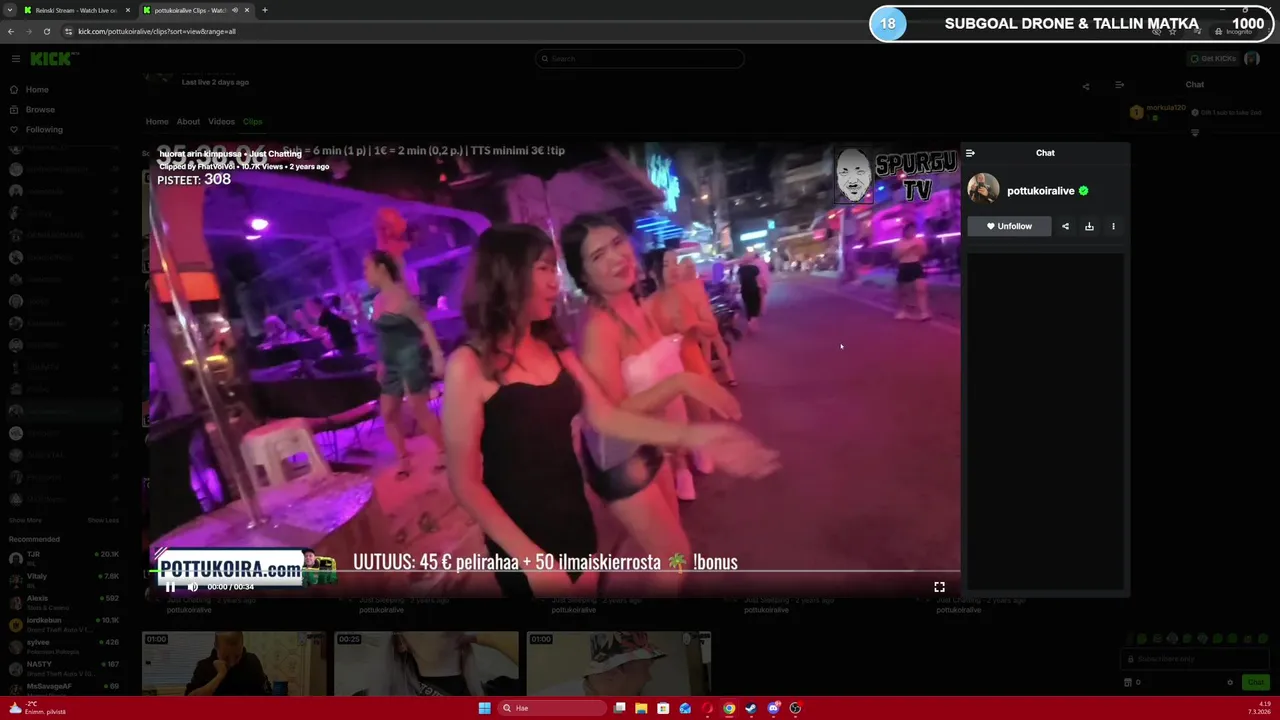Open the 00:25 clip thumbnail
The height and width of the screenshot is (720, 1280).
tap(426, 663)
